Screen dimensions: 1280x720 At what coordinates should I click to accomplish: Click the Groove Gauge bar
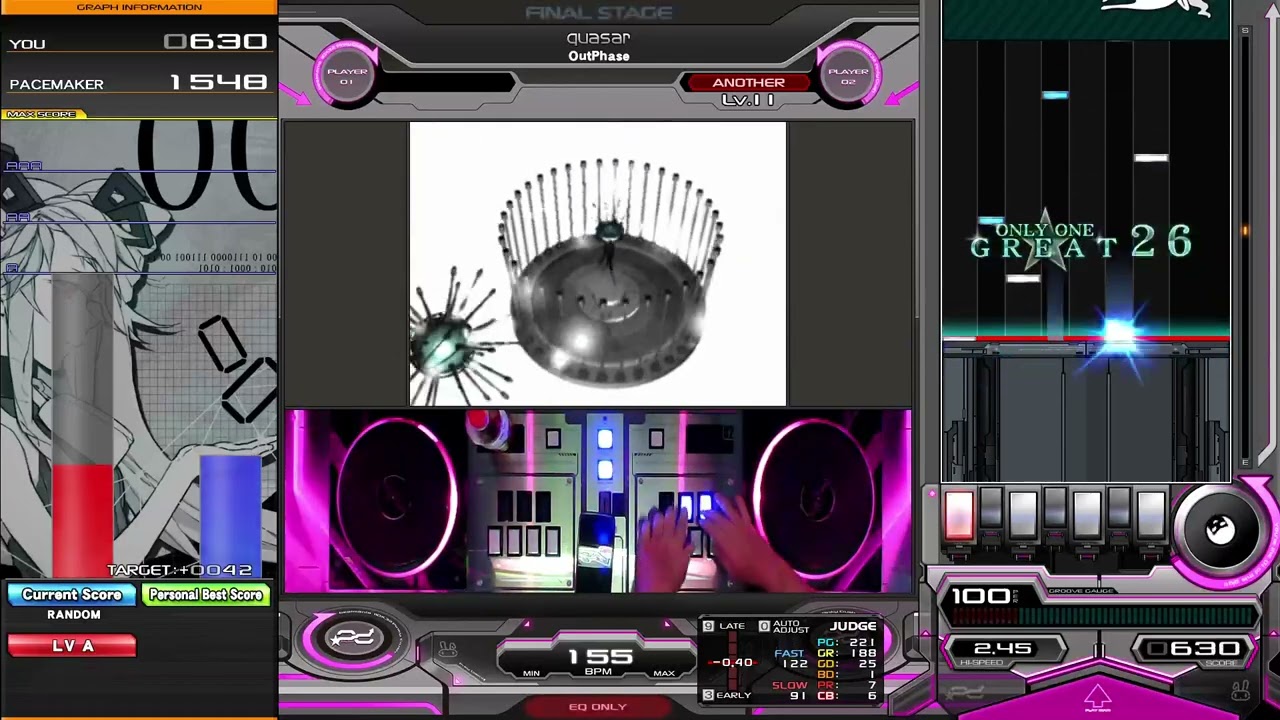coord(1100,615)
